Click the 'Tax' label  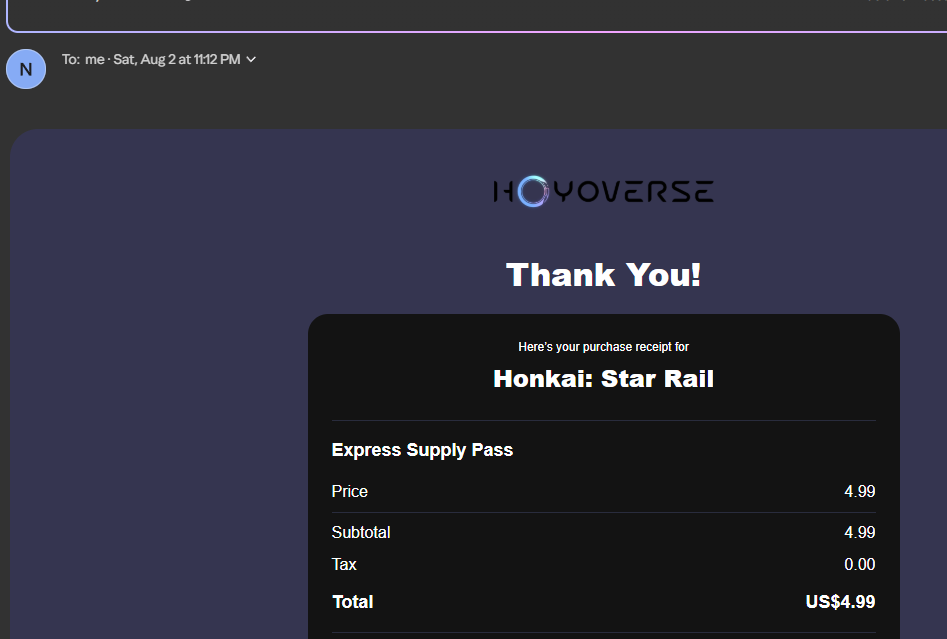[x=344, y=564]
